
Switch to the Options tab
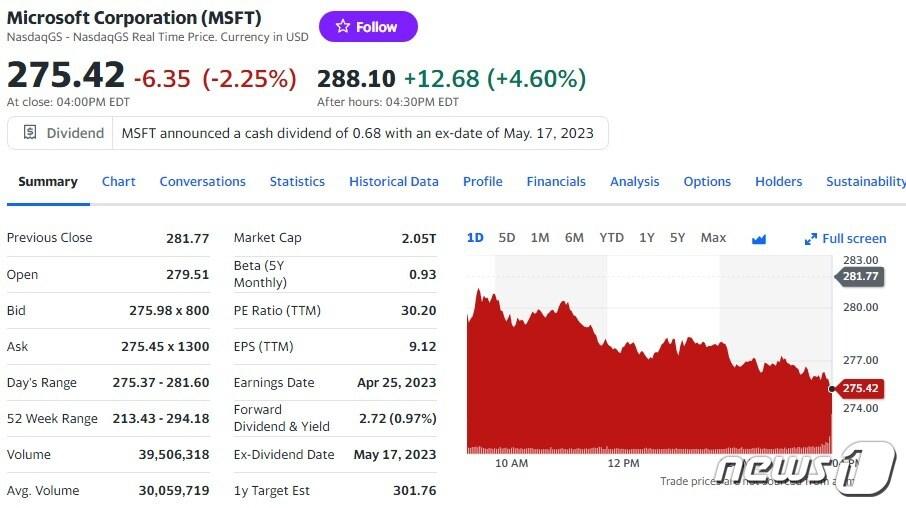(707, 181)
